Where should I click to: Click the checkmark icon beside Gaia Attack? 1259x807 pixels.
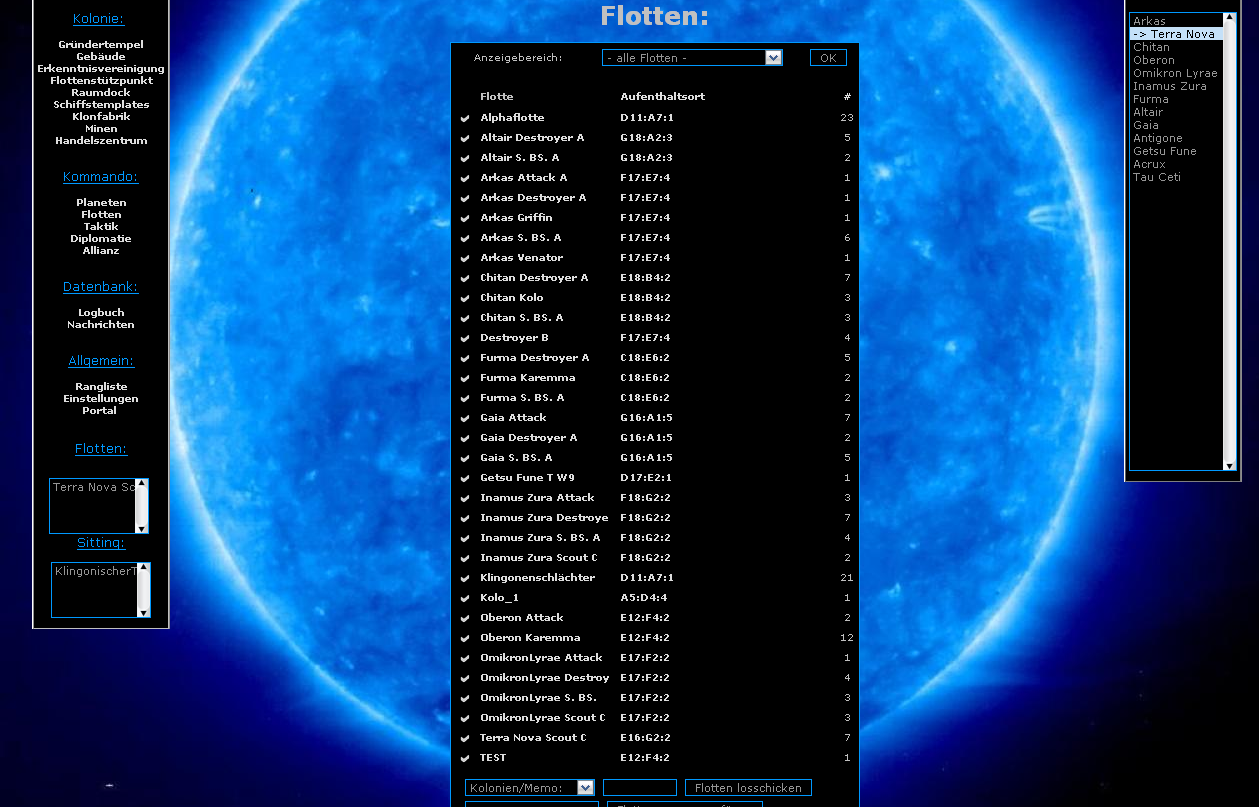465,419
